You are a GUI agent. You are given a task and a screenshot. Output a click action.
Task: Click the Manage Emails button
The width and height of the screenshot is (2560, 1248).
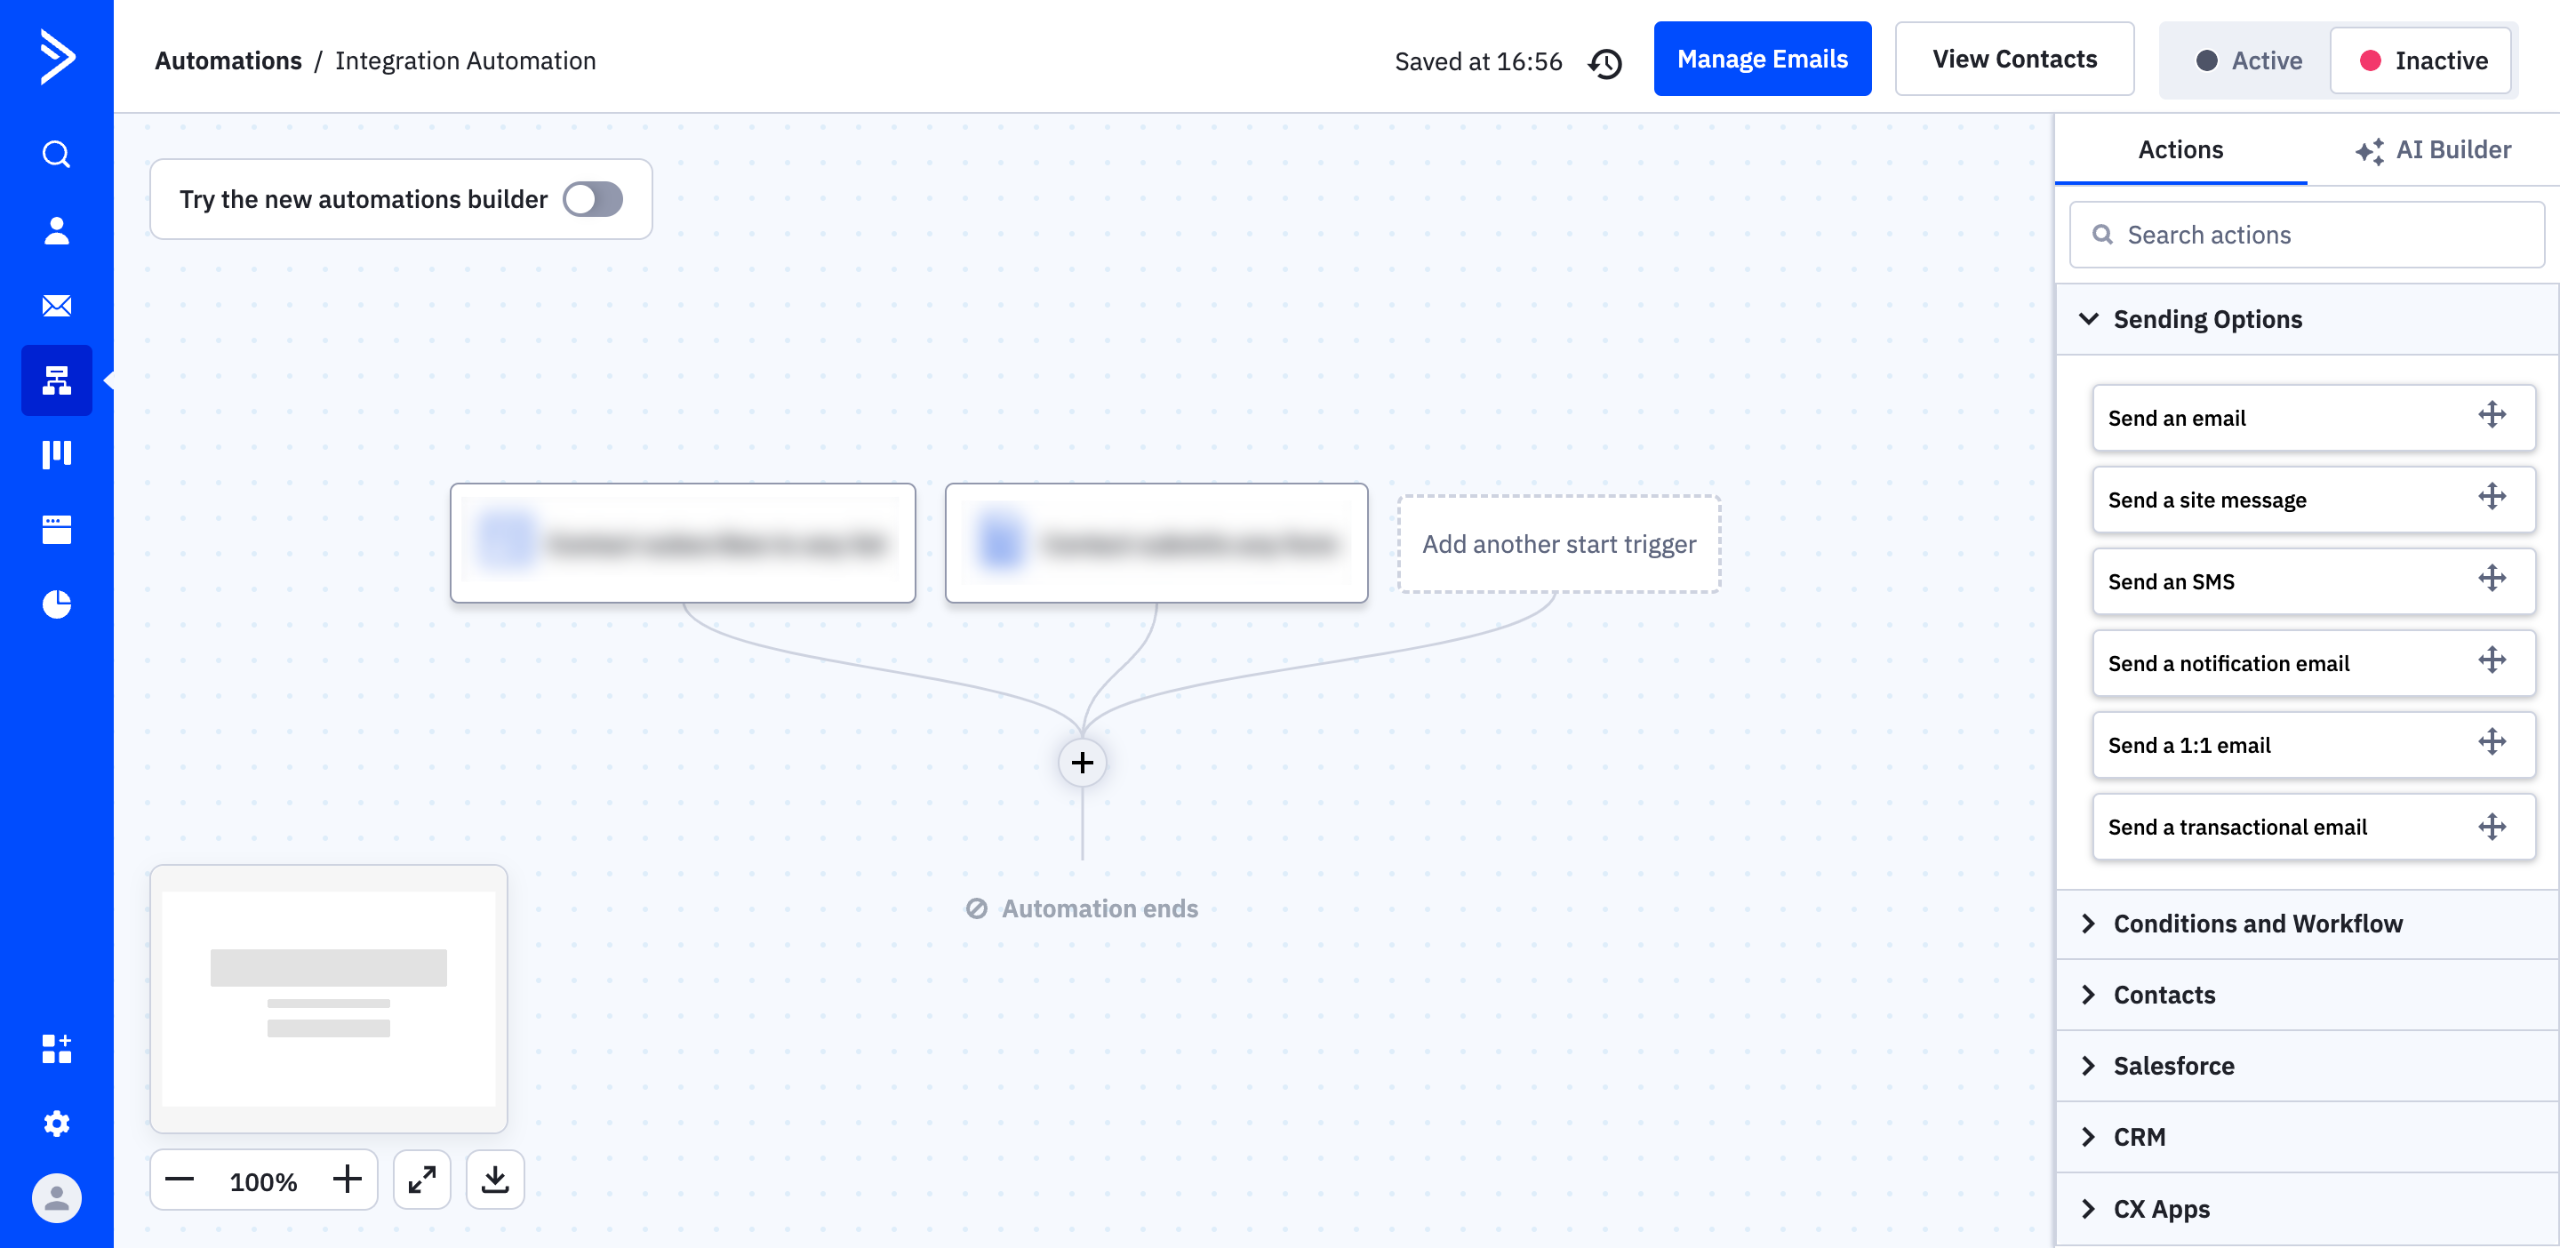point(1763,58)
